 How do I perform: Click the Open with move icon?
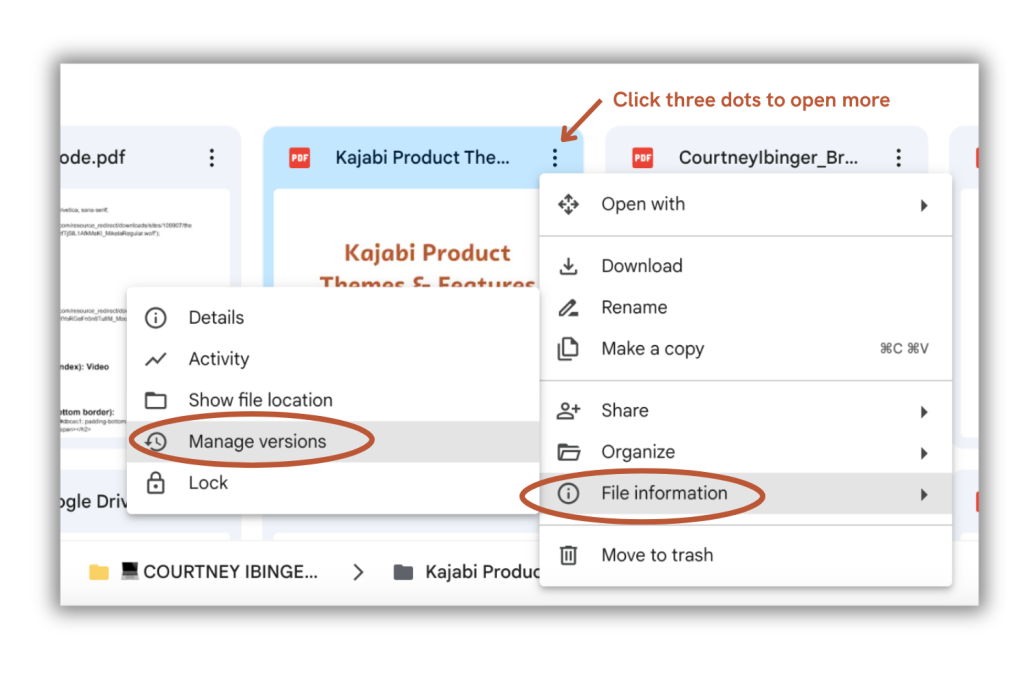click(568, 204)
